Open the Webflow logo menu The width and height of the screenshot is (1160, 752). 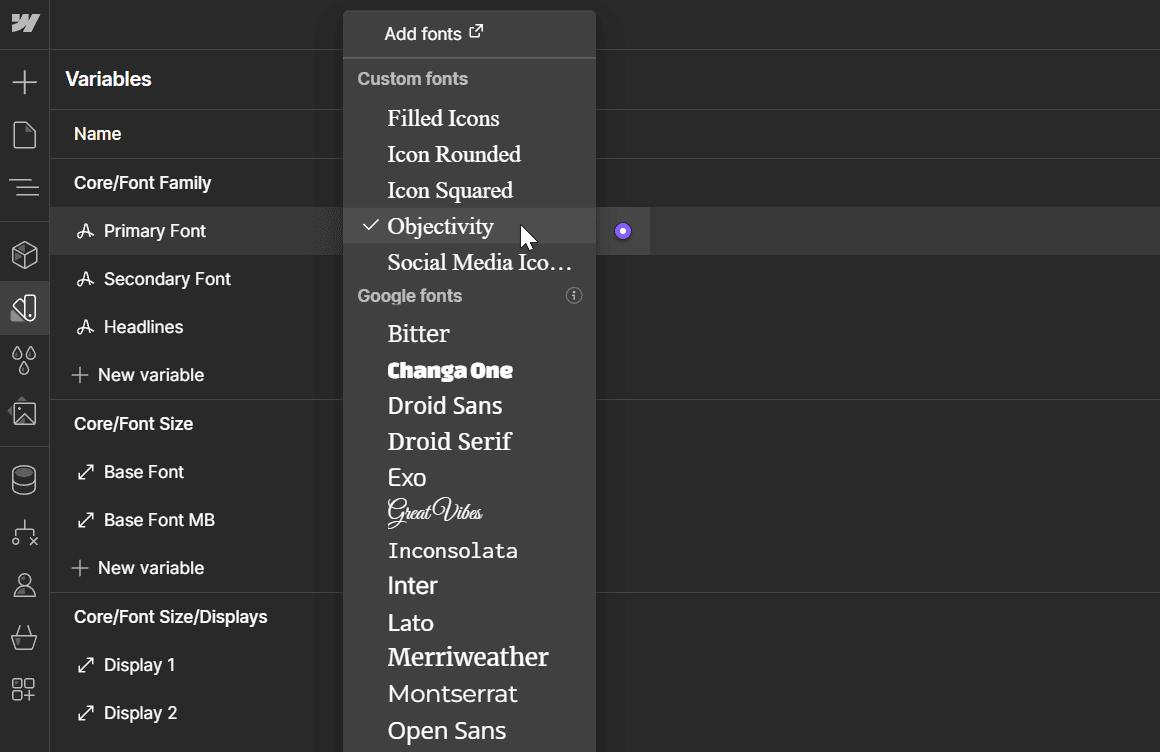click(24, 24)
